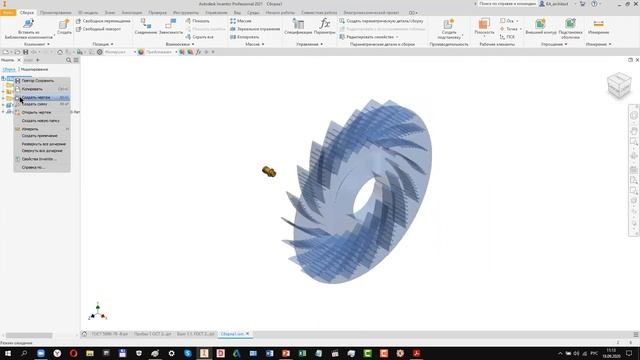This screenshot has height=360, width=640.
Task: Click Зеркальное отражение tool
Action: pyautogui.click(x=255, y=29)
